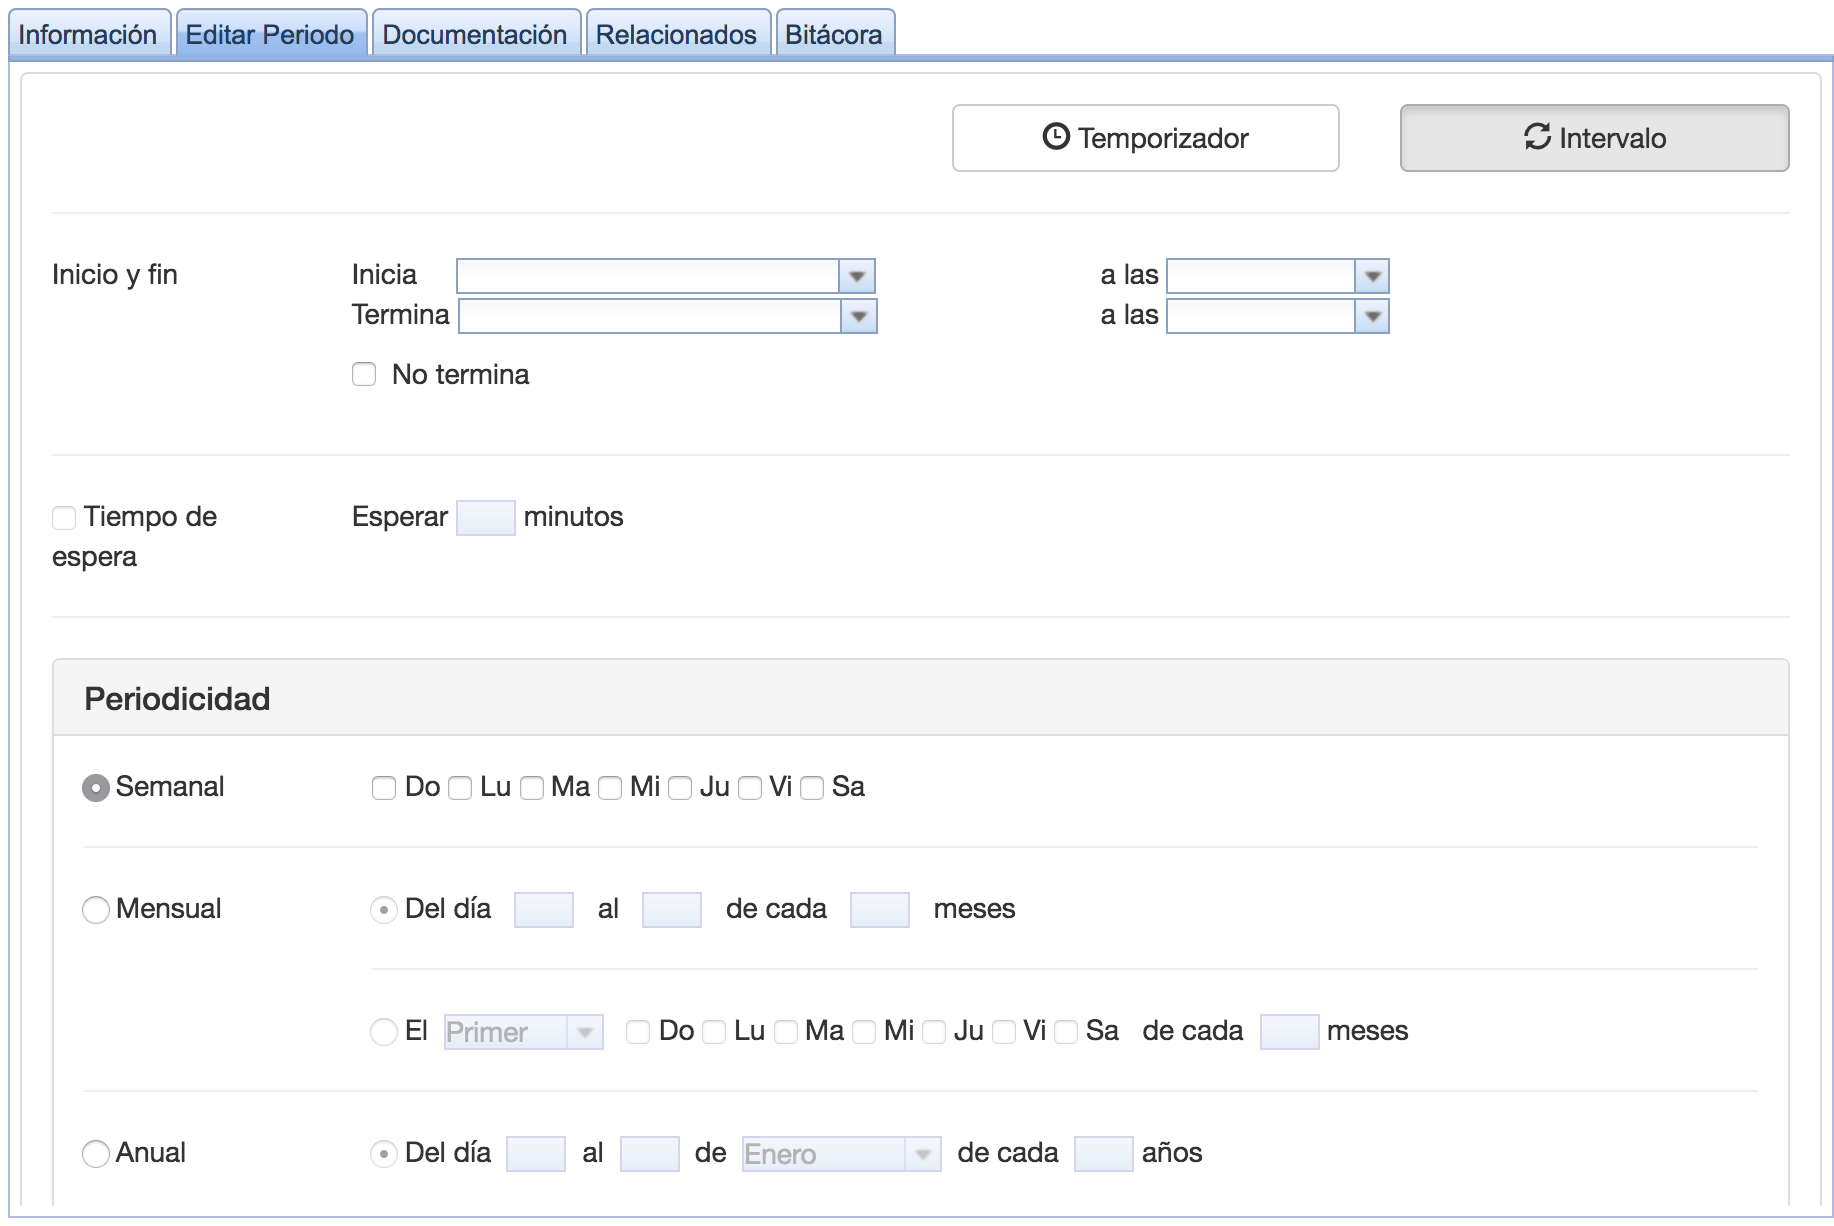Click the Mensual 'al' end day field

pos(672,910)
